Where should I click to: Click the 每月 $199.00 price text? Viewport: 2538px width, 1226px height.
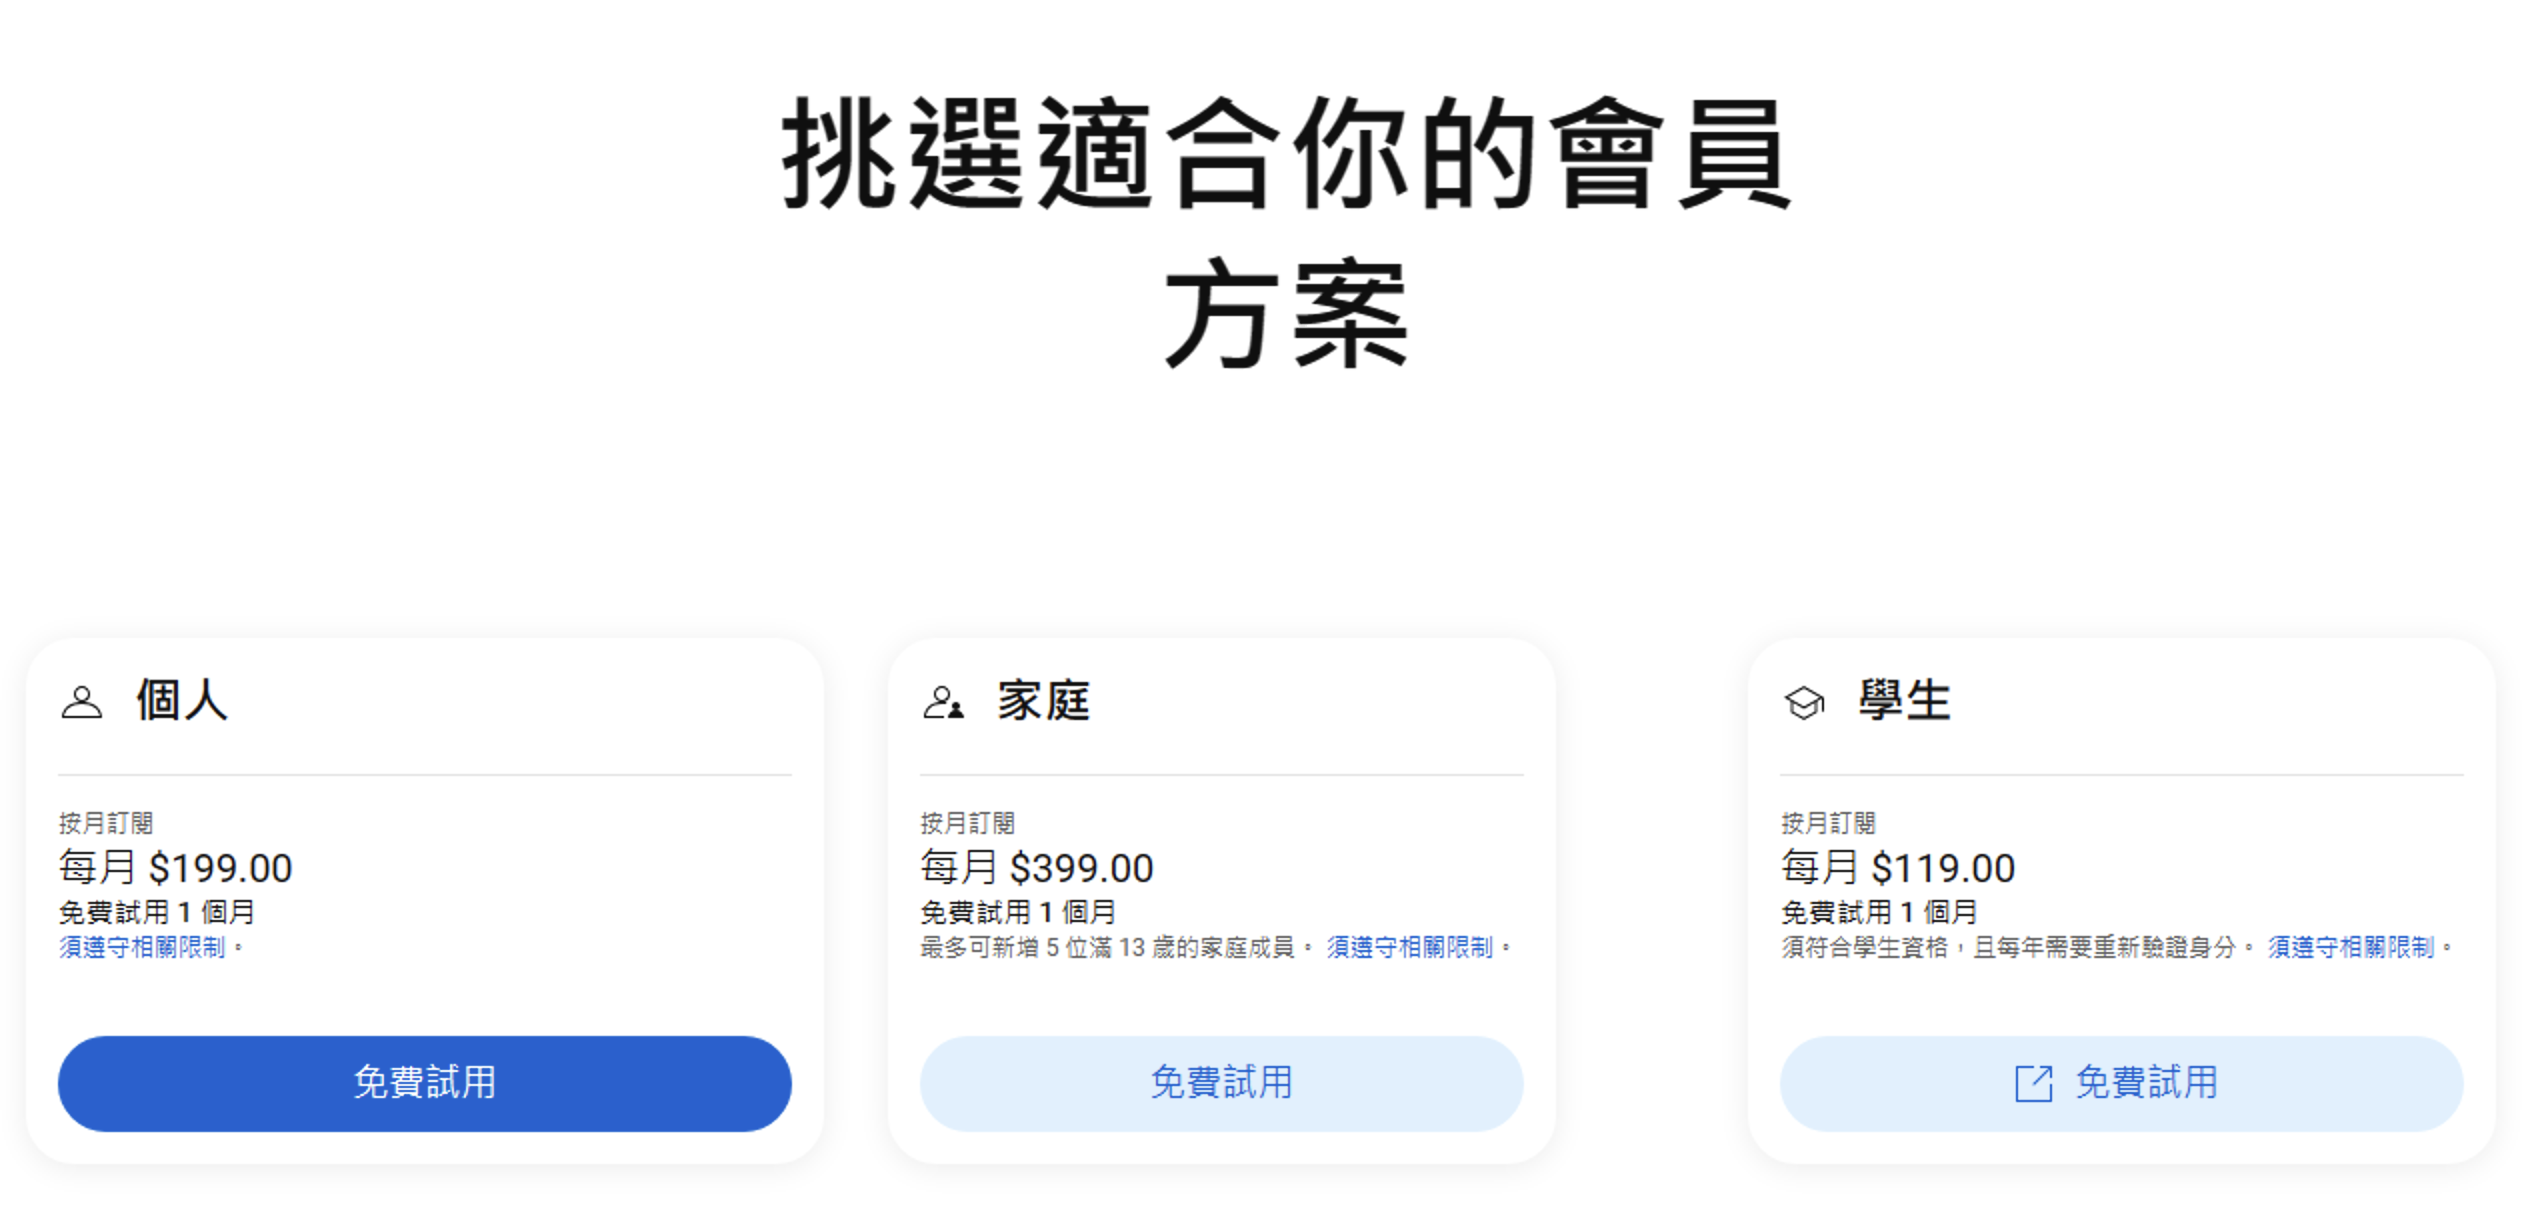click(176, 867)
